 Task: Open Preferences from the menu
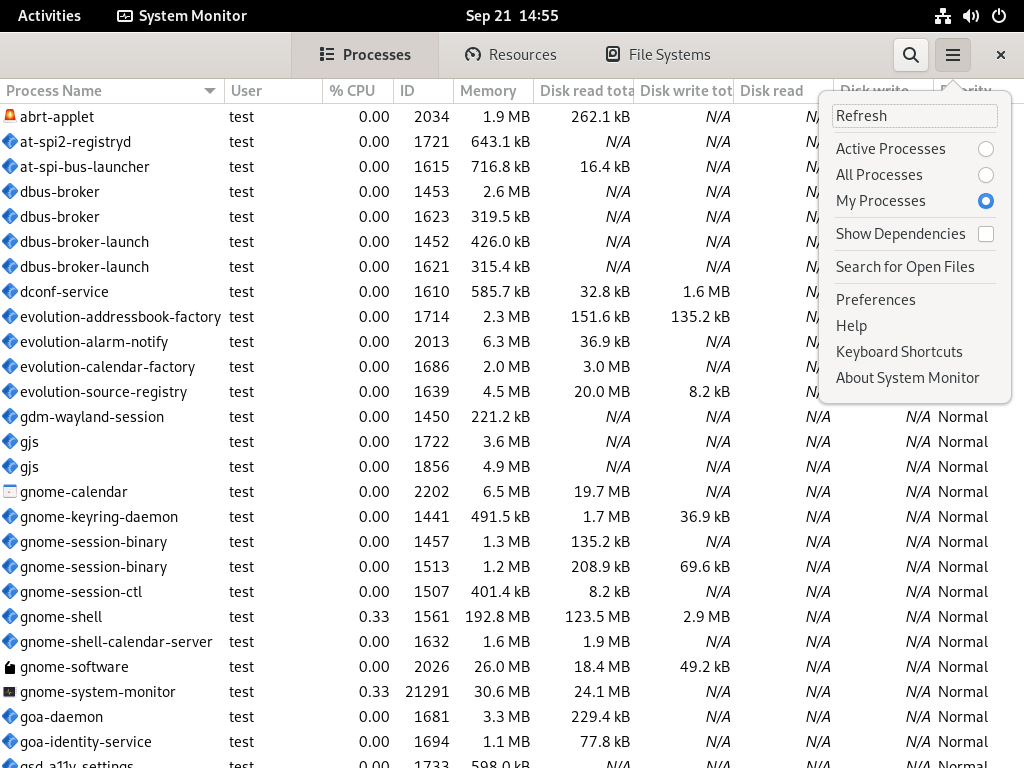(x=915, y=300)
